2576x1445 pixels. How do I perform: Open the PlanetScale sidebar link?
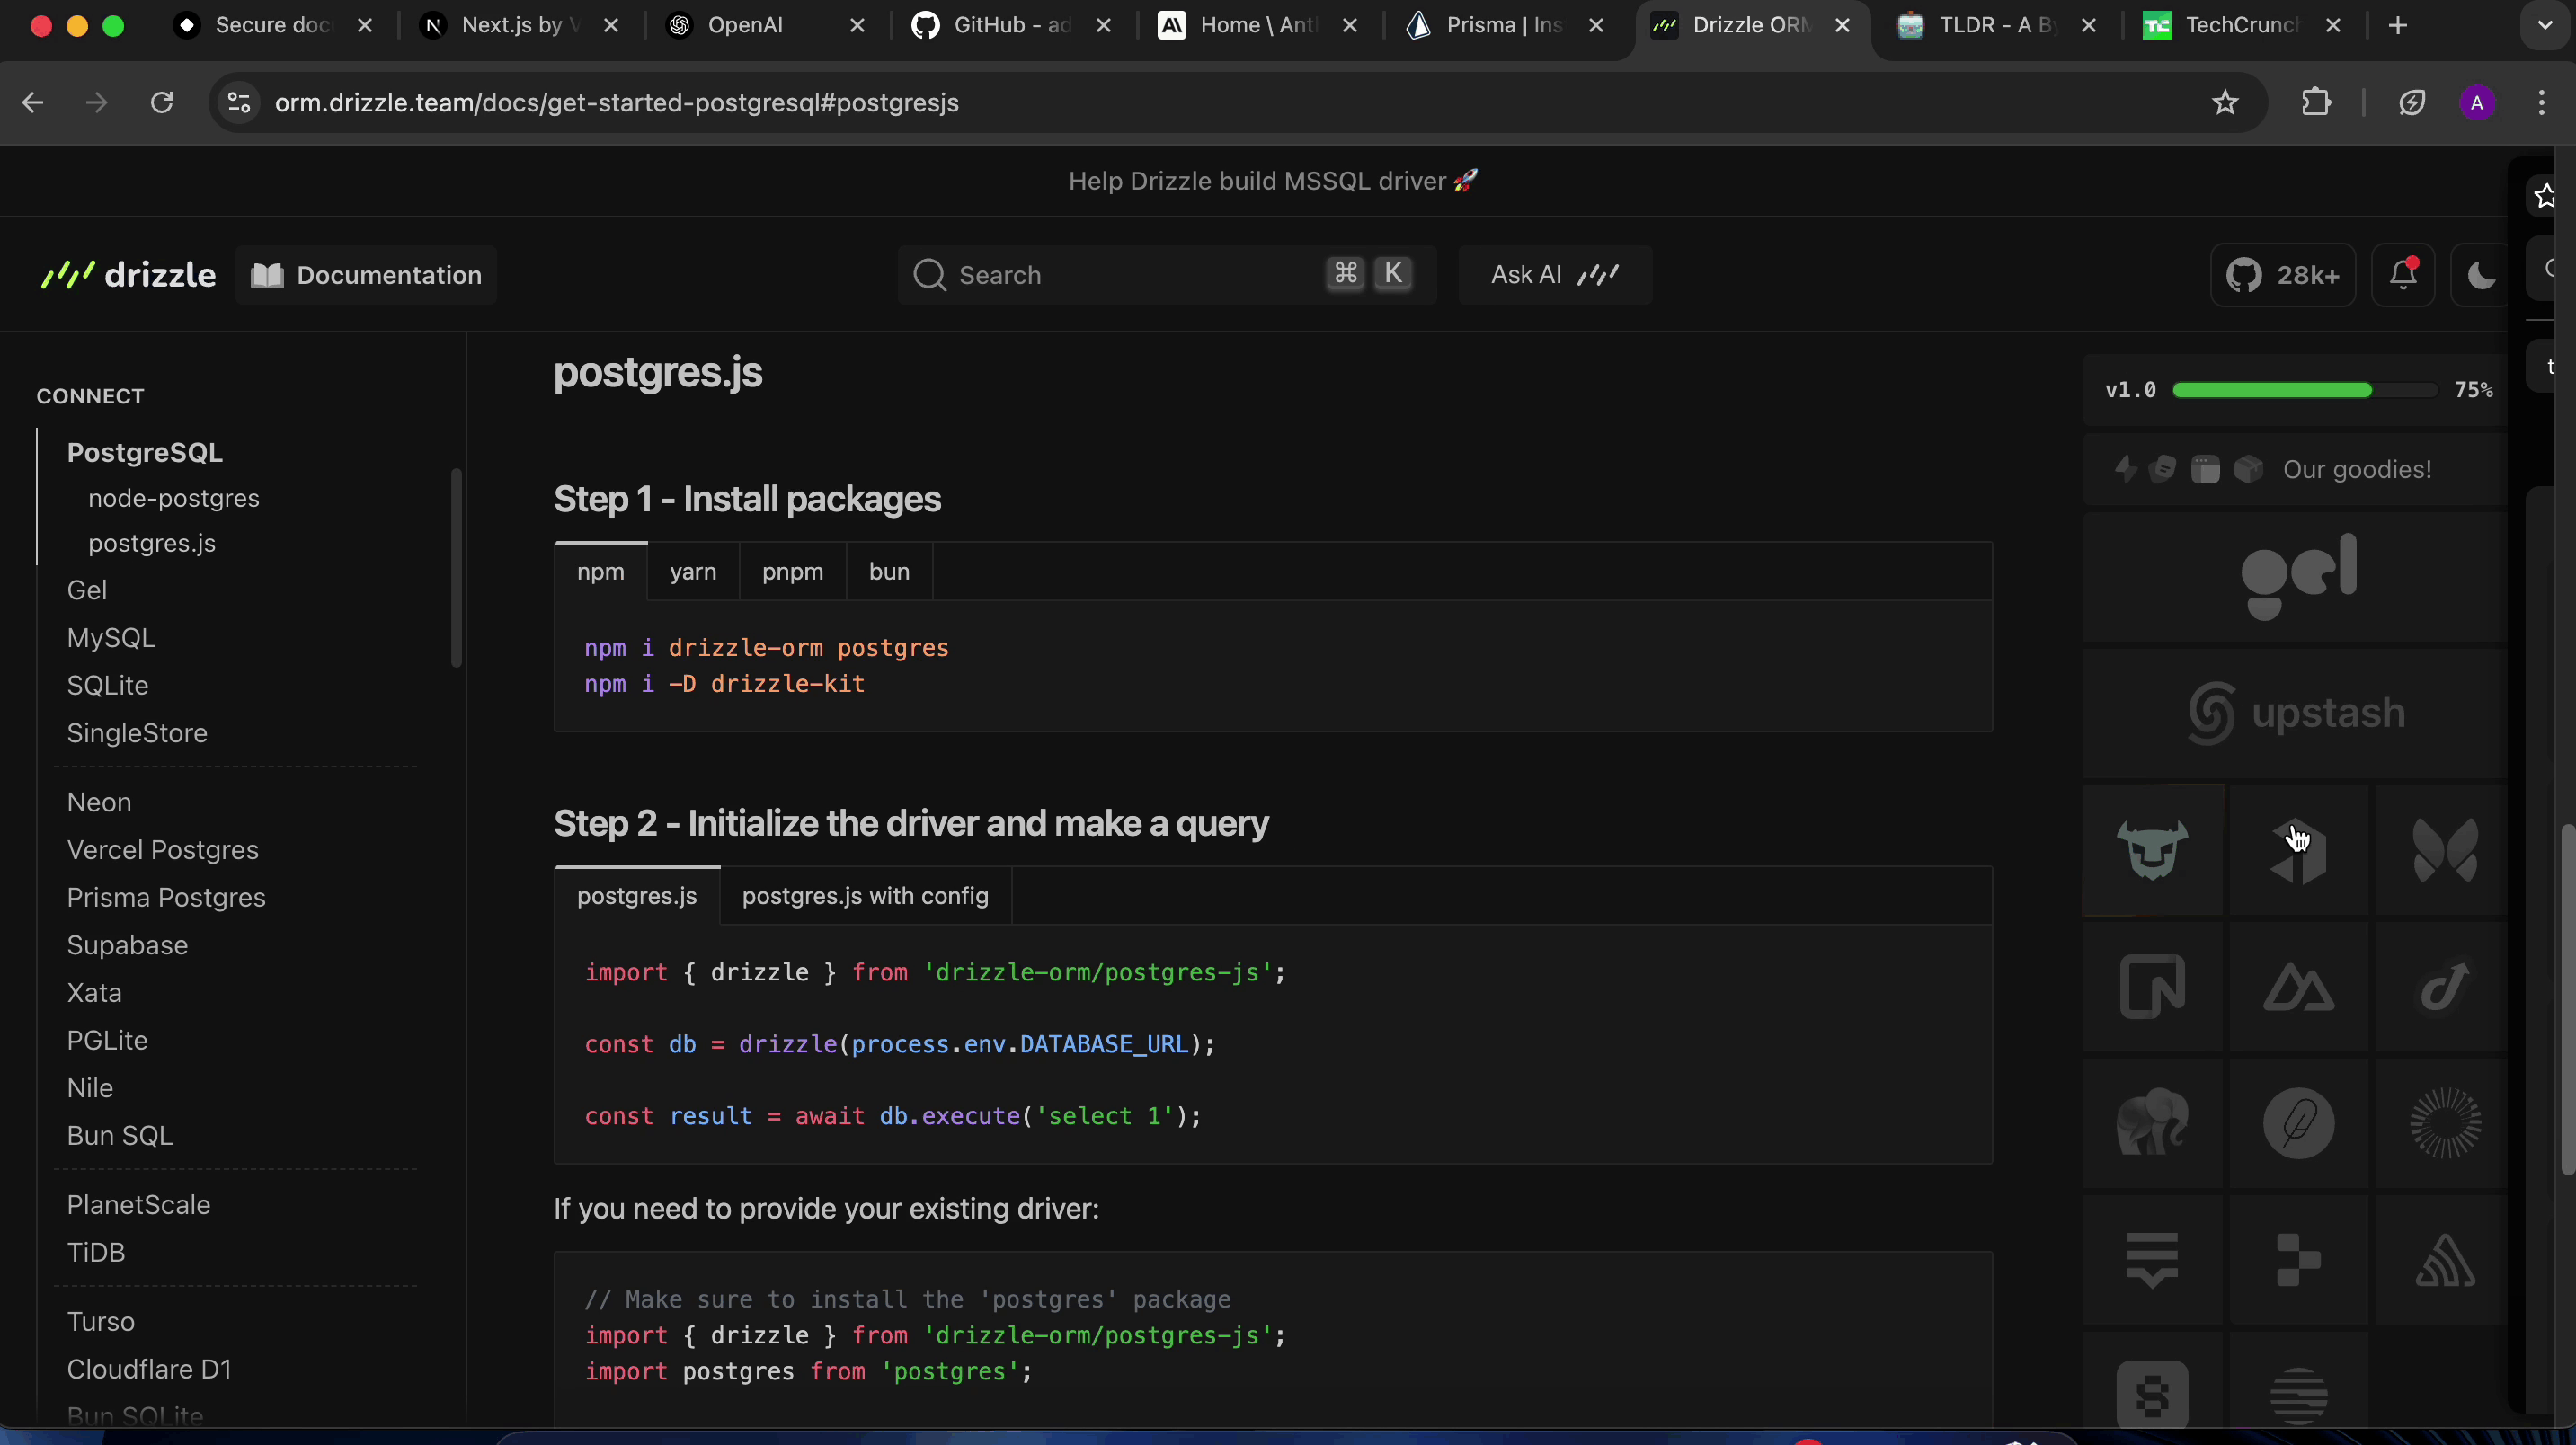point(139,1205)
